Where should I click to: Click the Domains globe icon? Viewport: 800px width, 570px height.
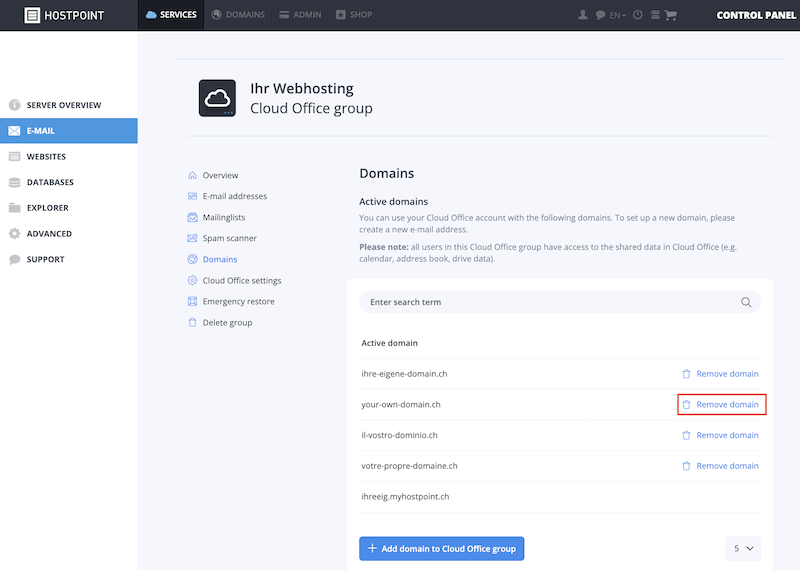tap(192, 259)
